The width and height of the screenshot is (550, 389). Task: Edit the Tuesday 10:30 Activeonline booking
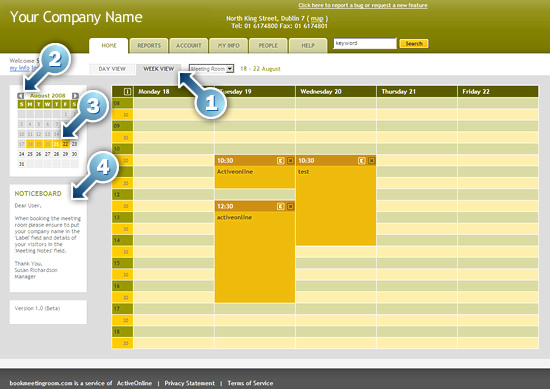(x=280, y=161)
